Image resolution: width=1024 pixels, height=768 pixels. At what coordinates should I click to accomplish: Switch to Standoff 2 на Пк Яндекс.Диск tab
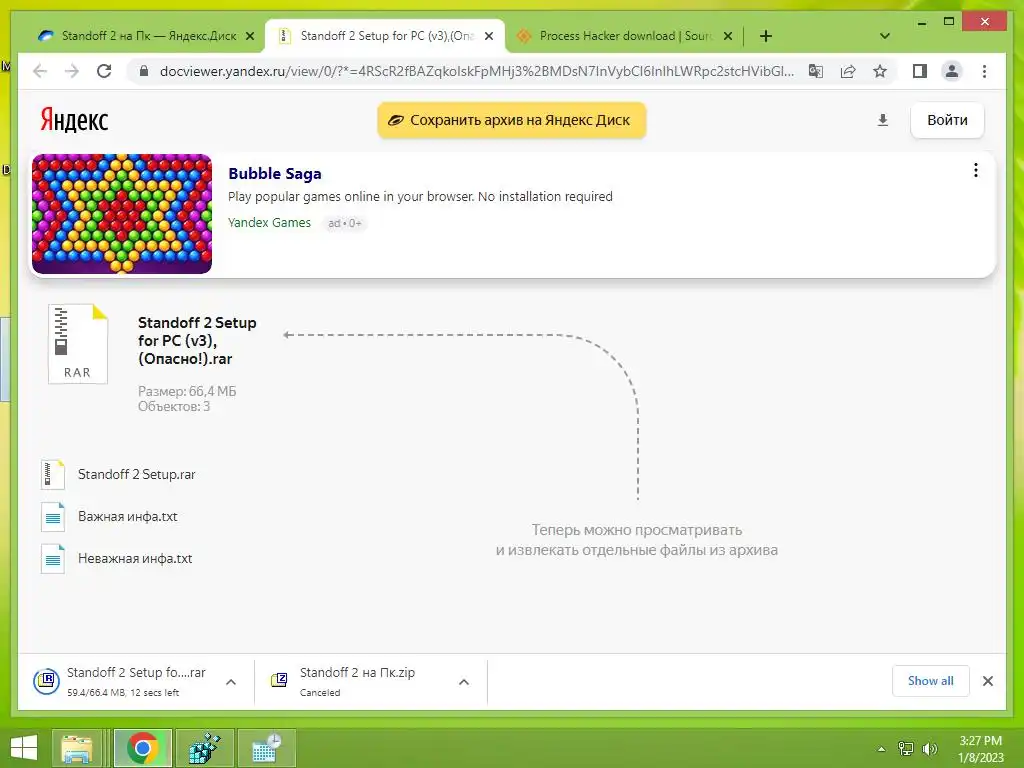(148, 36)
